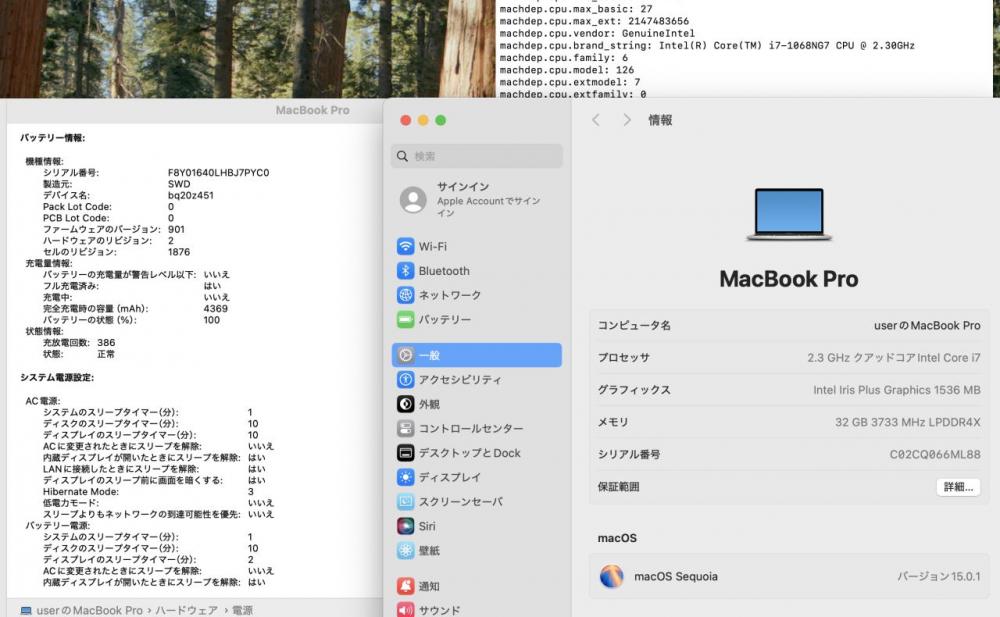The width and height of the screenshot is (1000, 617).
Task: Open the Sound speaker icon
Action: (x=405, y=610)
